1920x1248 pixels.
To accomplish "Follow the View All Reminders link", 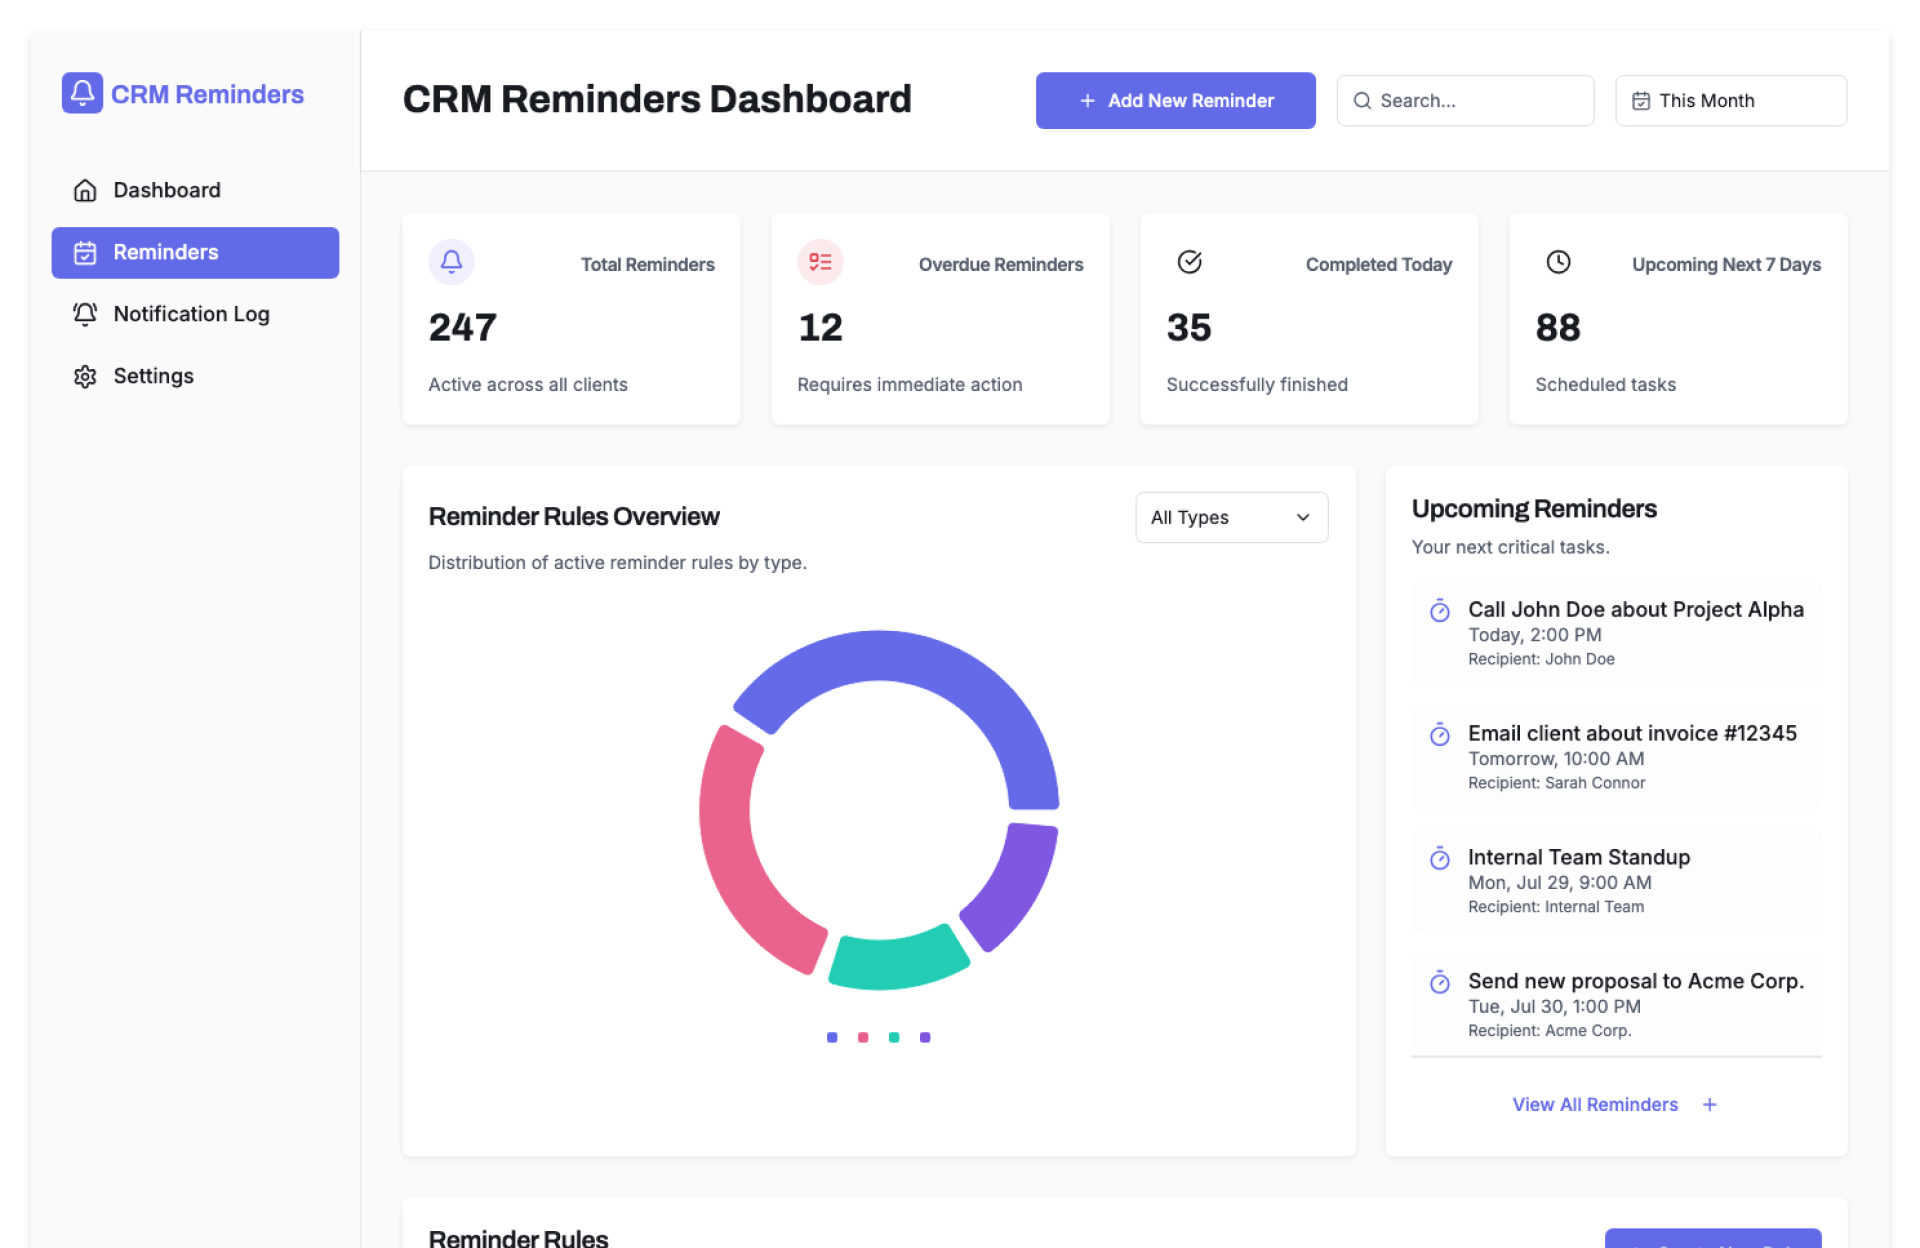I will 1594,1105.
